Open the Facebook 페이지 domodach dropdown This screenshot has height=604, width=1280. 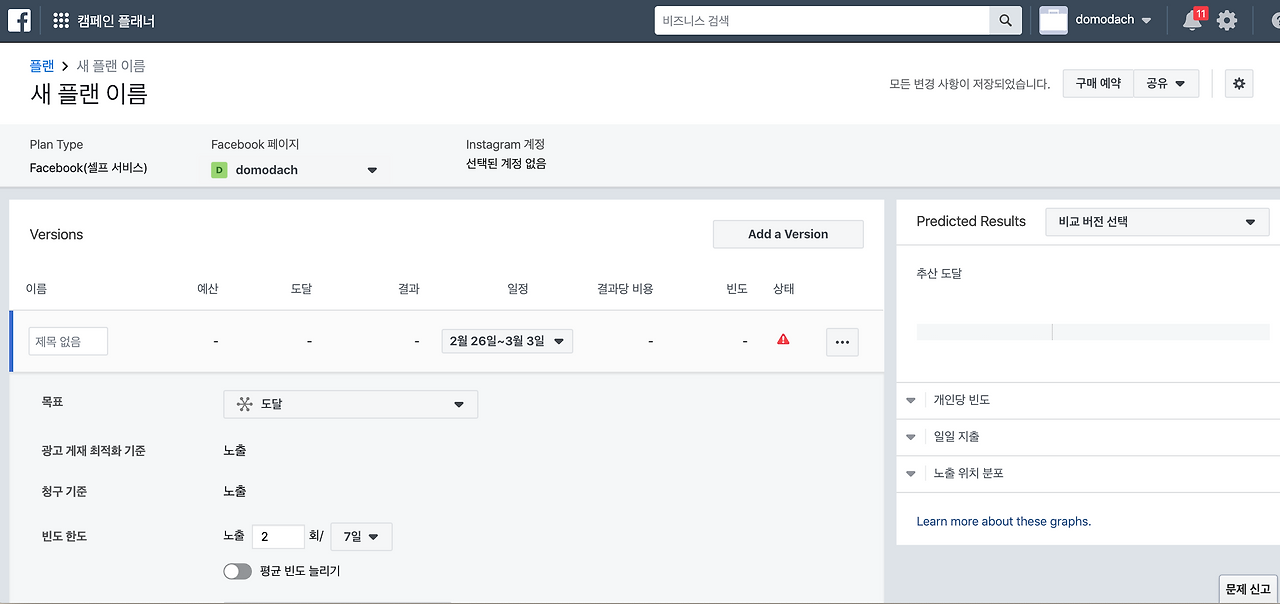click(x=295, y=170)
